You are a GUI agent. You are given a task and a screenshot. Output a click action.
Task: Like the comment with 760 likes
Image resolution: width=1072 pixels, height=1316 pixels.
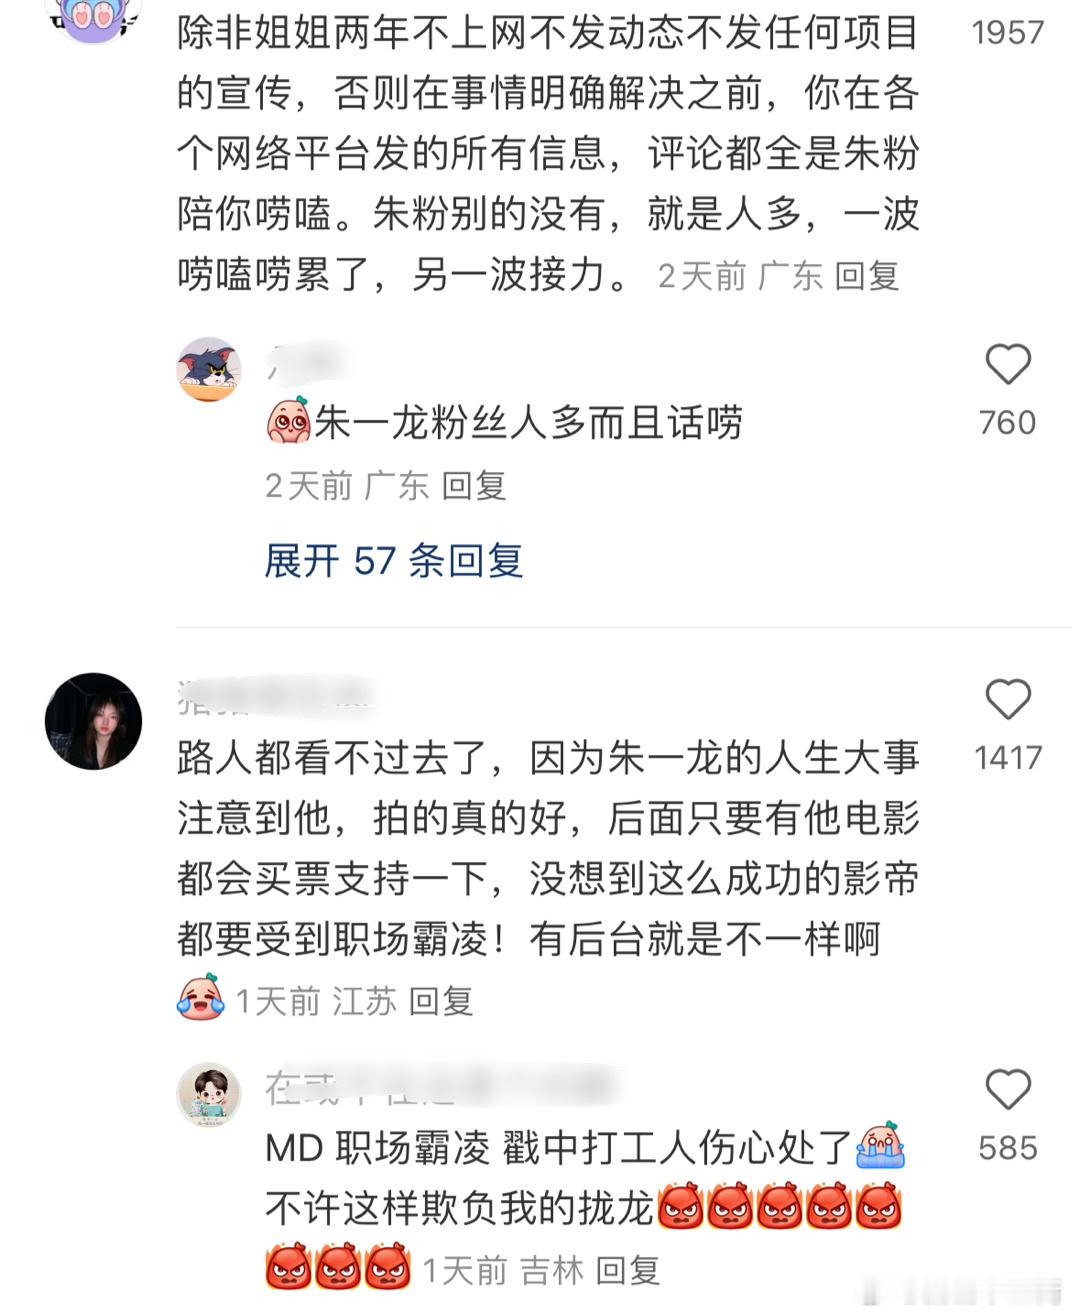[1007, 365]
